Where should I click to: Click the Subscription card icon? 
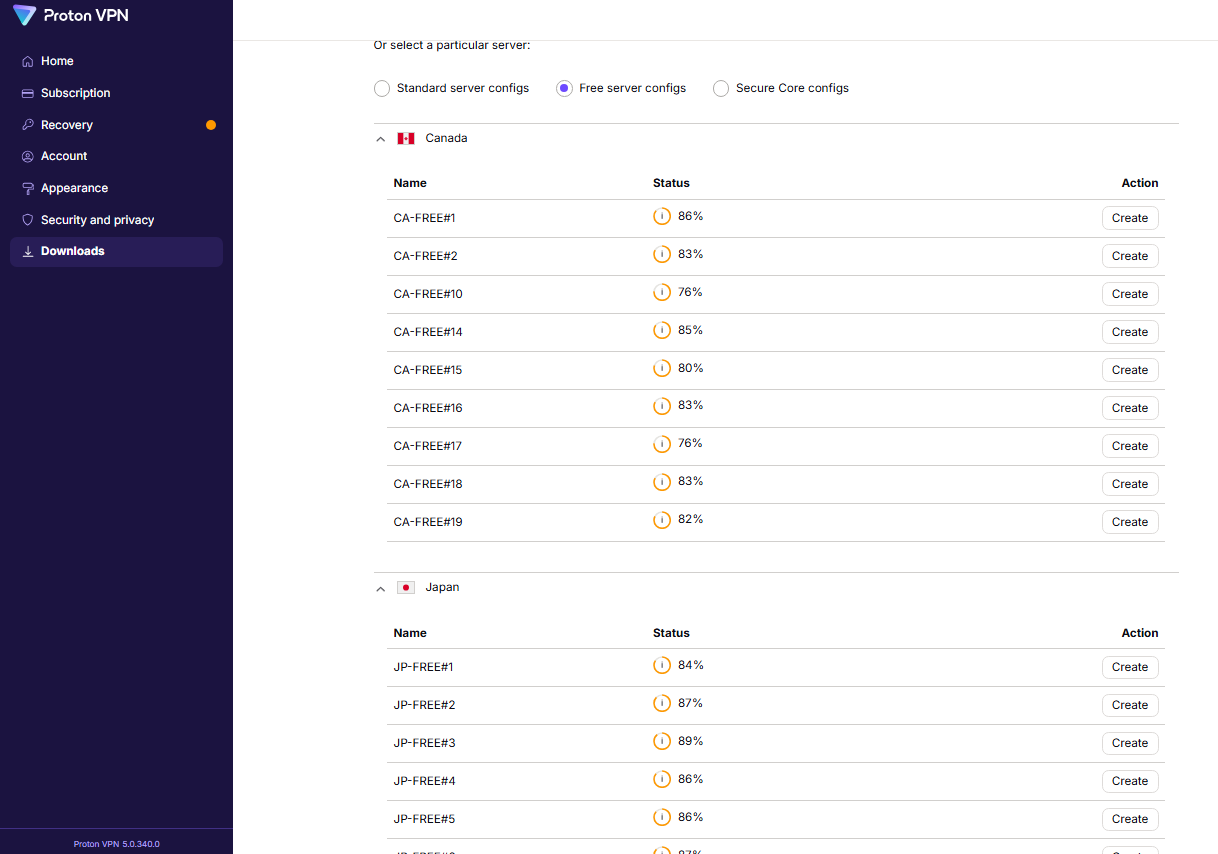point(27,93)
